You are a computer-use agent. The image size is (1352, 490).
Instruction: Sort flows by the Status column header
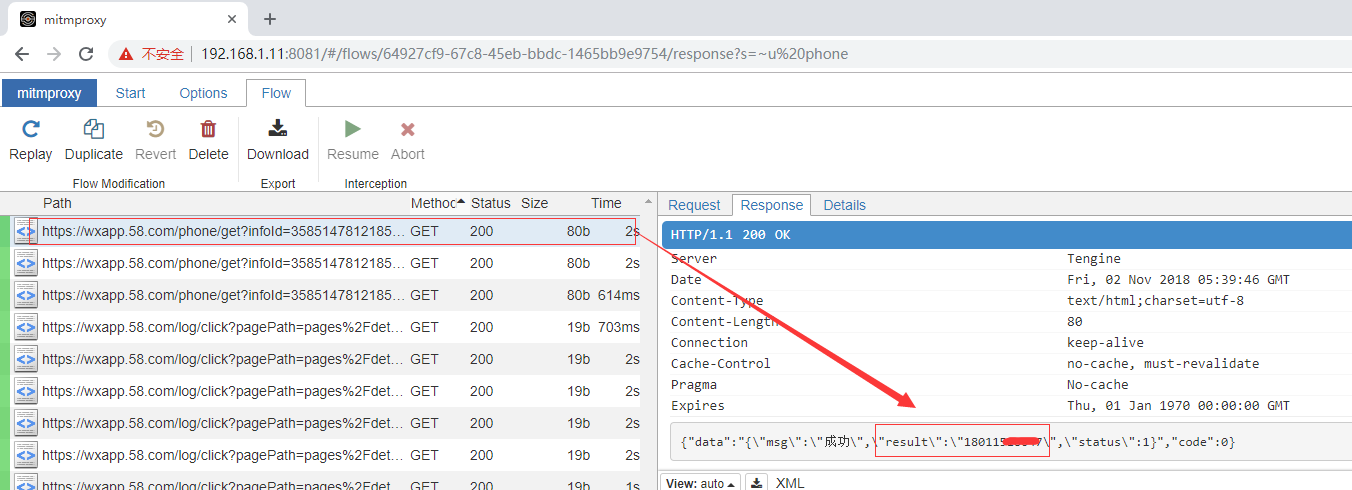click(x=490, y=203)
